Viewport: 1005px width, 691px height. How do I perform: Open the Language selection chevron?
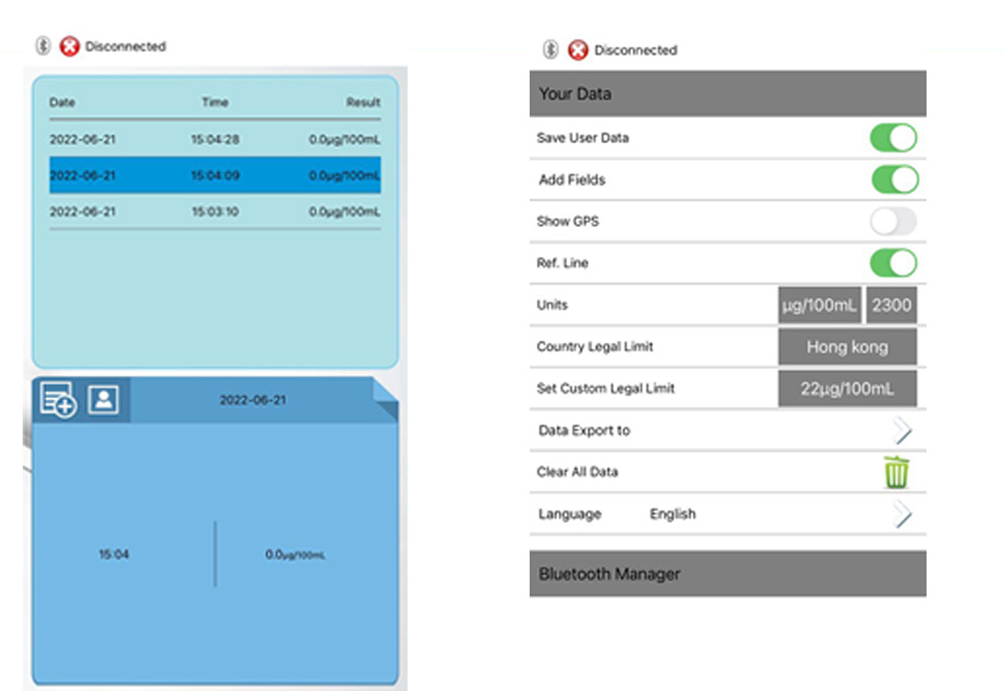coord(902,514)
